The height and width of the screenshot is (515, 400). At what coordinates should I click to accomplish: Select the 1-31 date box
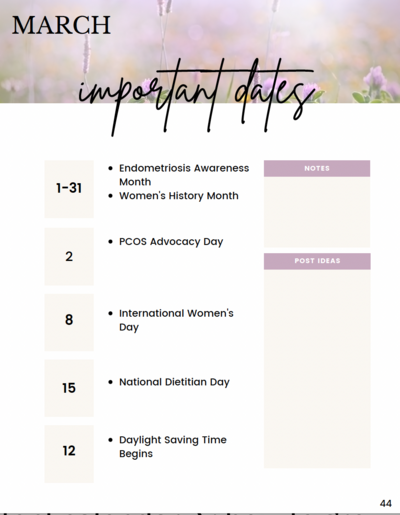pyautogui.click(x=69, y=189)
